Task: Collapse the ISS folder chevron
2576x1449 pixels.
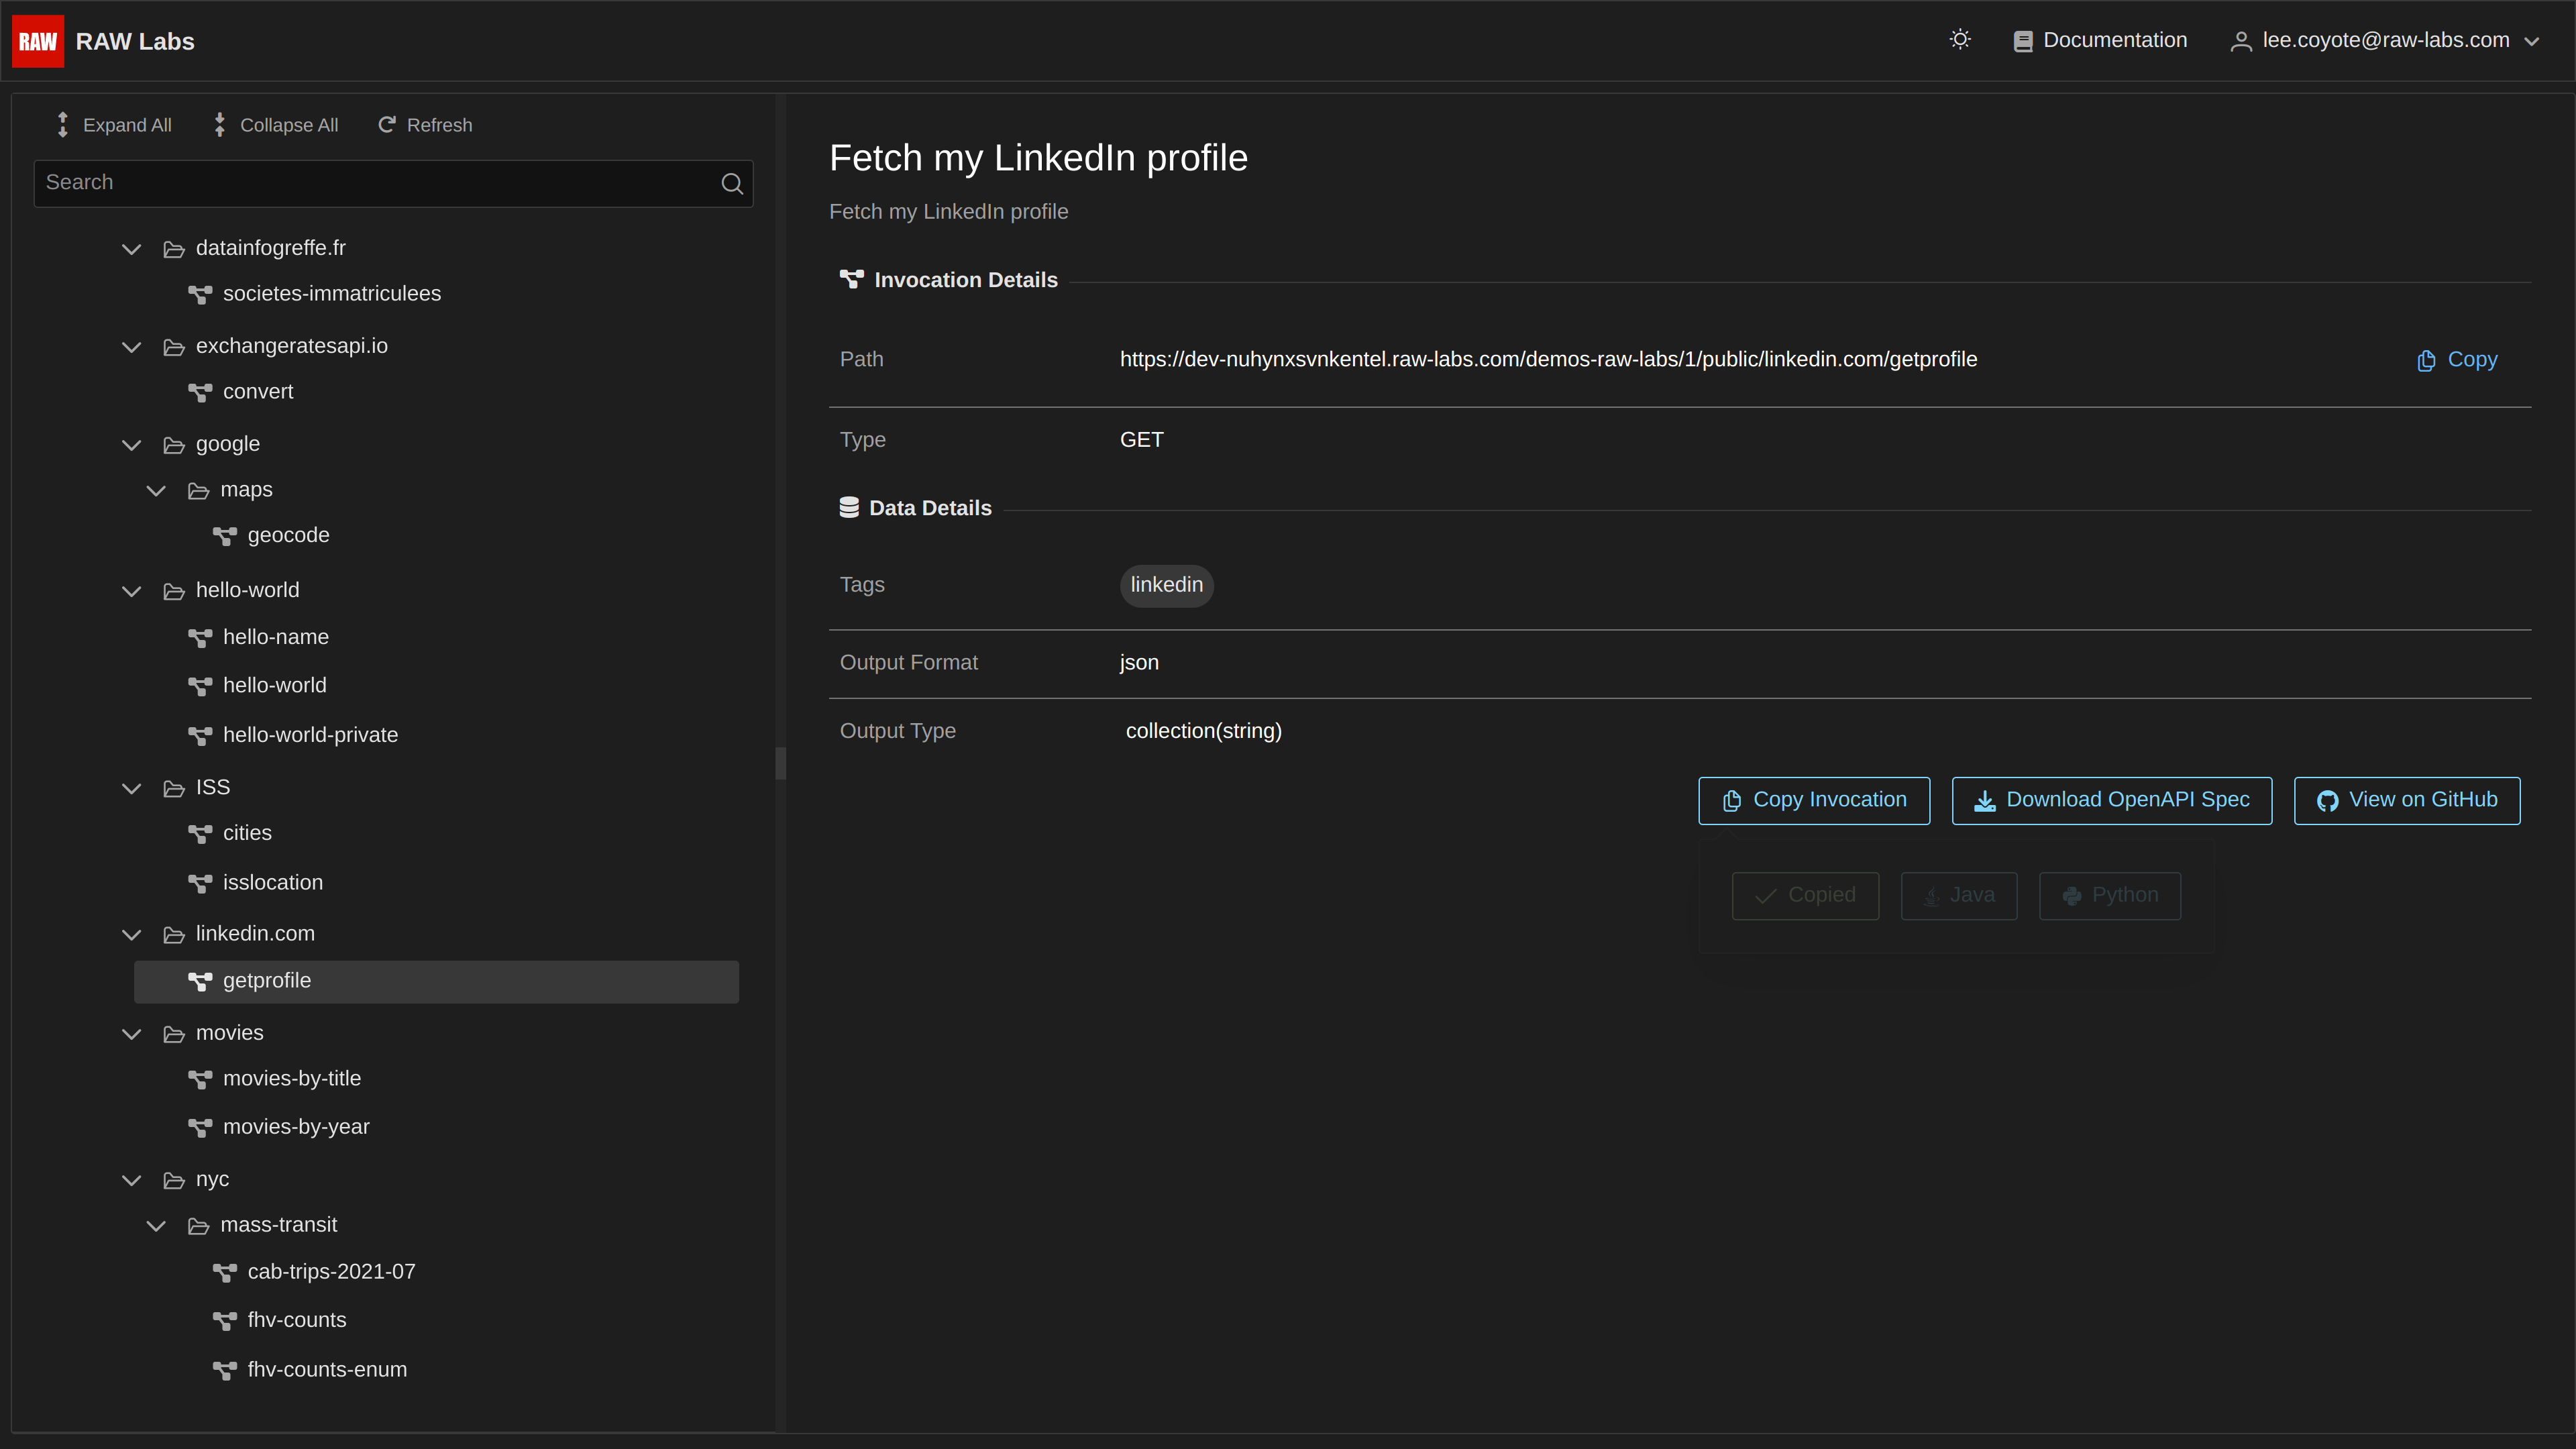Action: coord(131,788)
